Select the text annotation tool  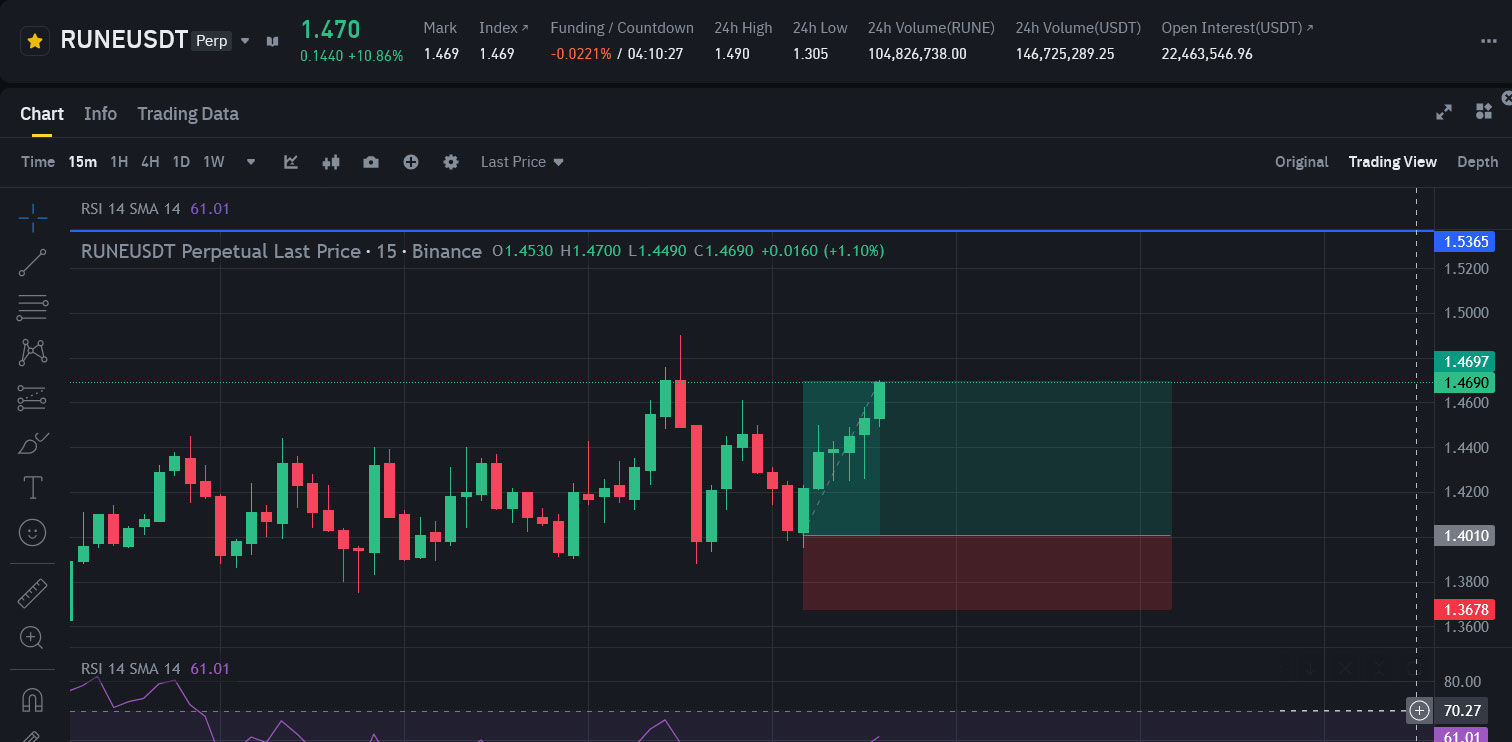[32, 487]
